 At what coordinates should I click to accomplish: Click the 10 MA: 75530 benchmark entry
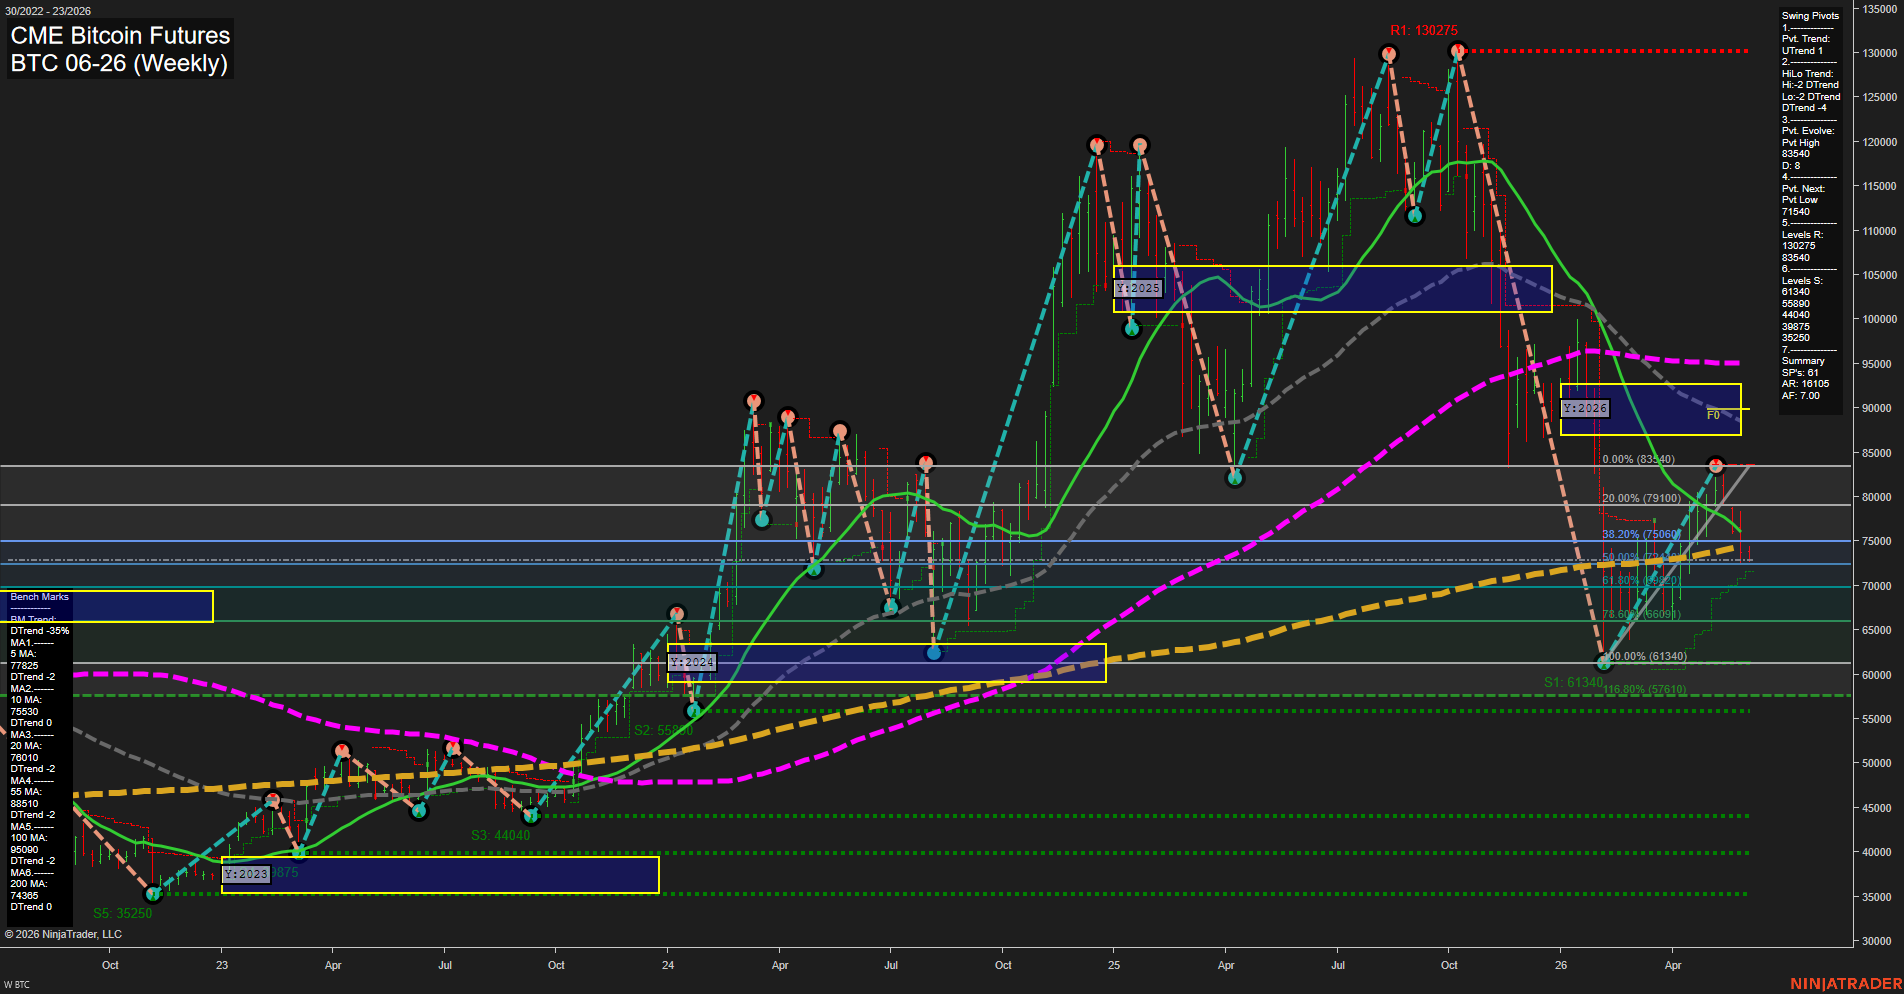pos(26,706)
